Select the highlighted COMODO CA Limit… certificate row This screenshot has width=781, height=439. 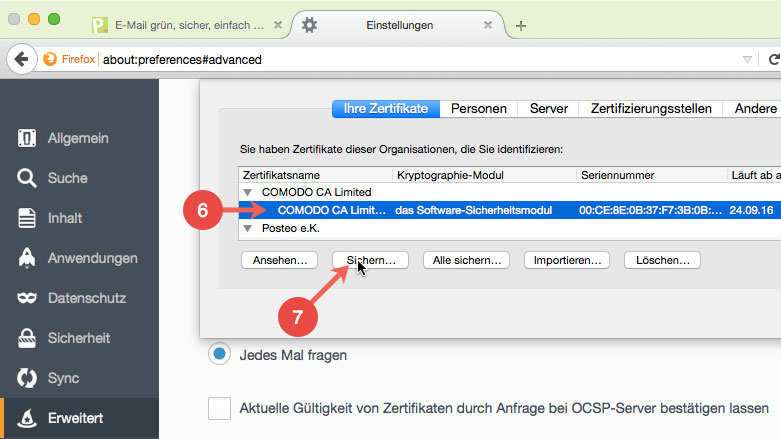pos(510,210)
